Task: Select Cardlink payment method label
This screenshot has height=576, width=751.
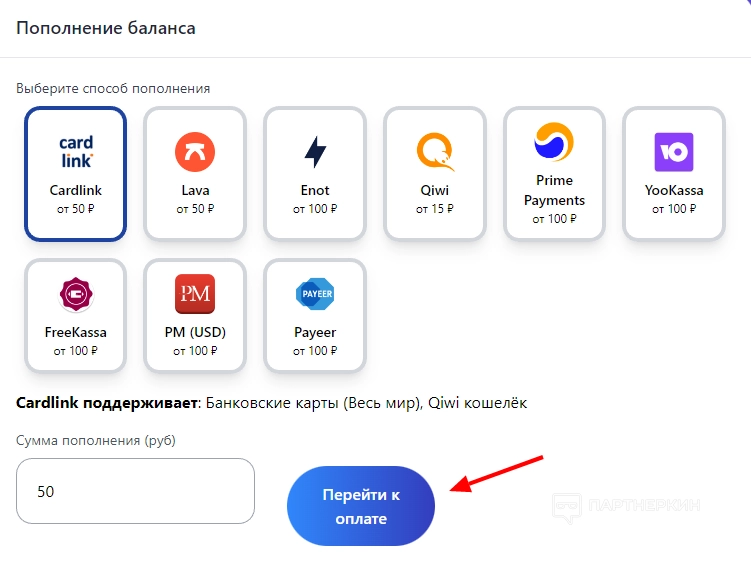Action: coord(76,190)
